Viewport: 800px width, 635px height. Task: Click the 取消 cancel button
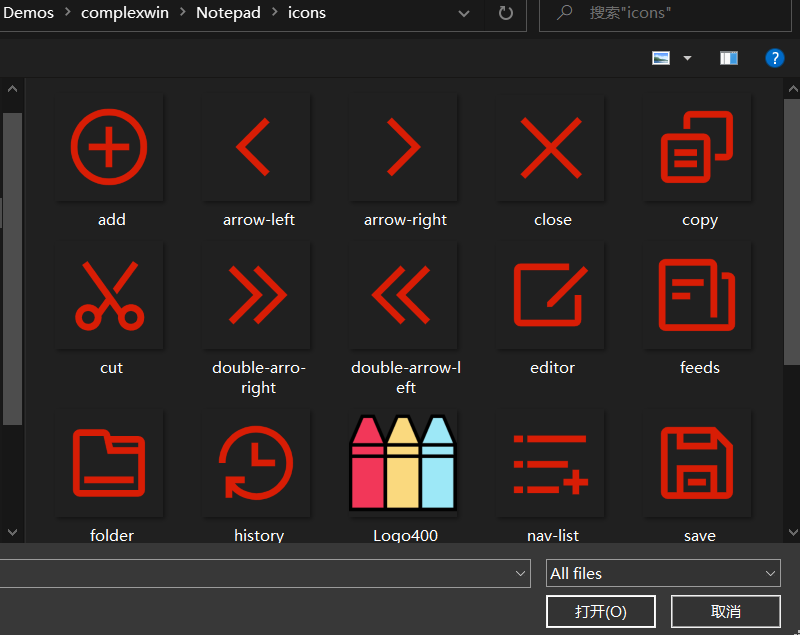(x=726, y=612)
